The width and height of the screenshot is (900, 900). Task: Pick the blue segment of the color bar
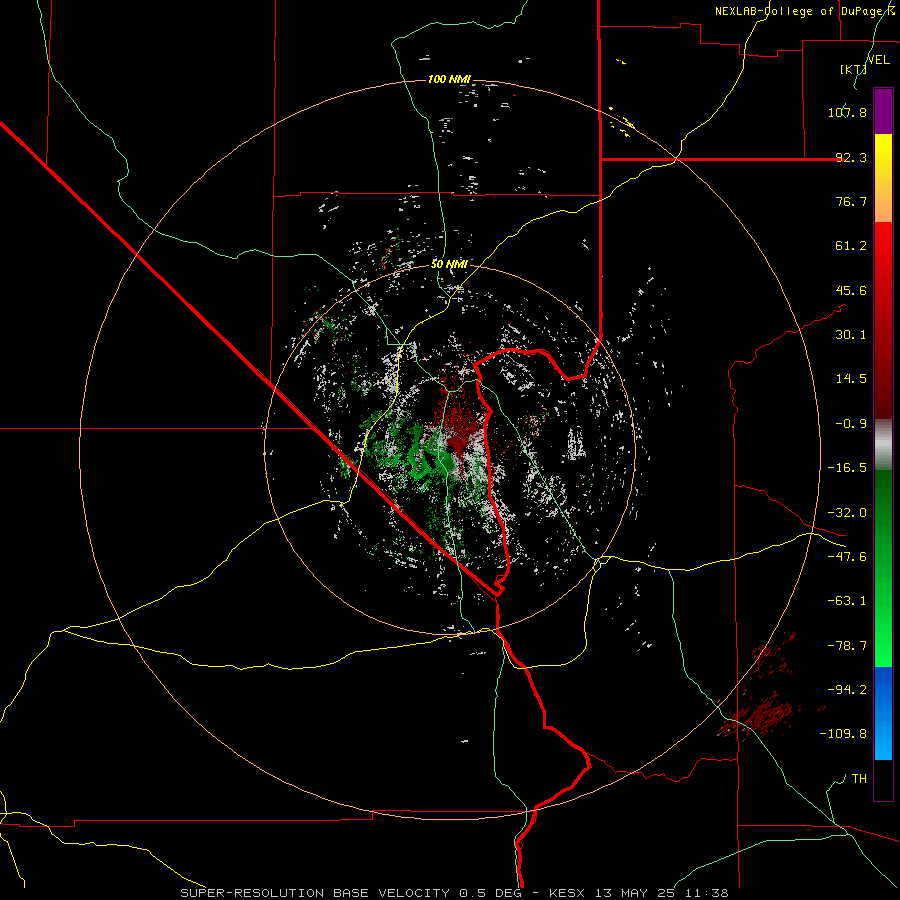(883, 713)
